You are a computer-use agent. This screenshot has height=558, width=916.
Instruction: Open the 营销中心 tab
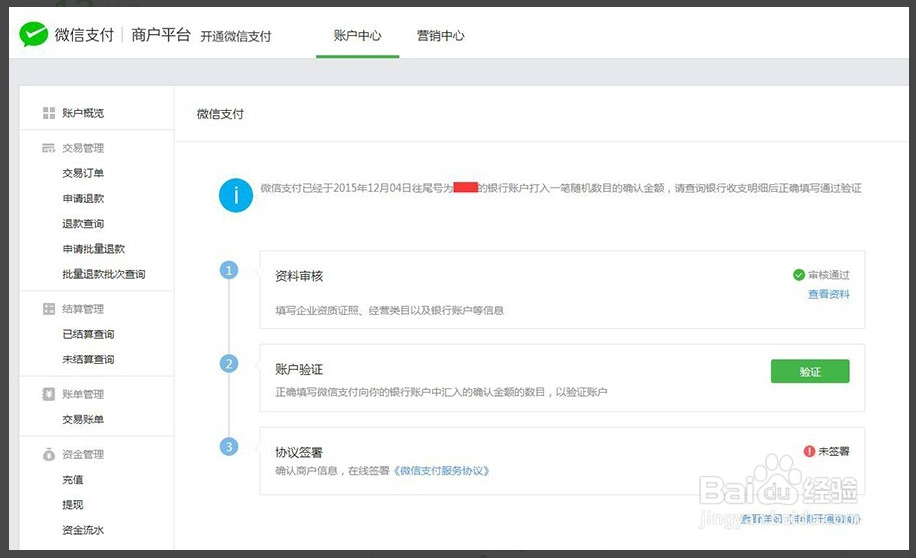[440, 36]
